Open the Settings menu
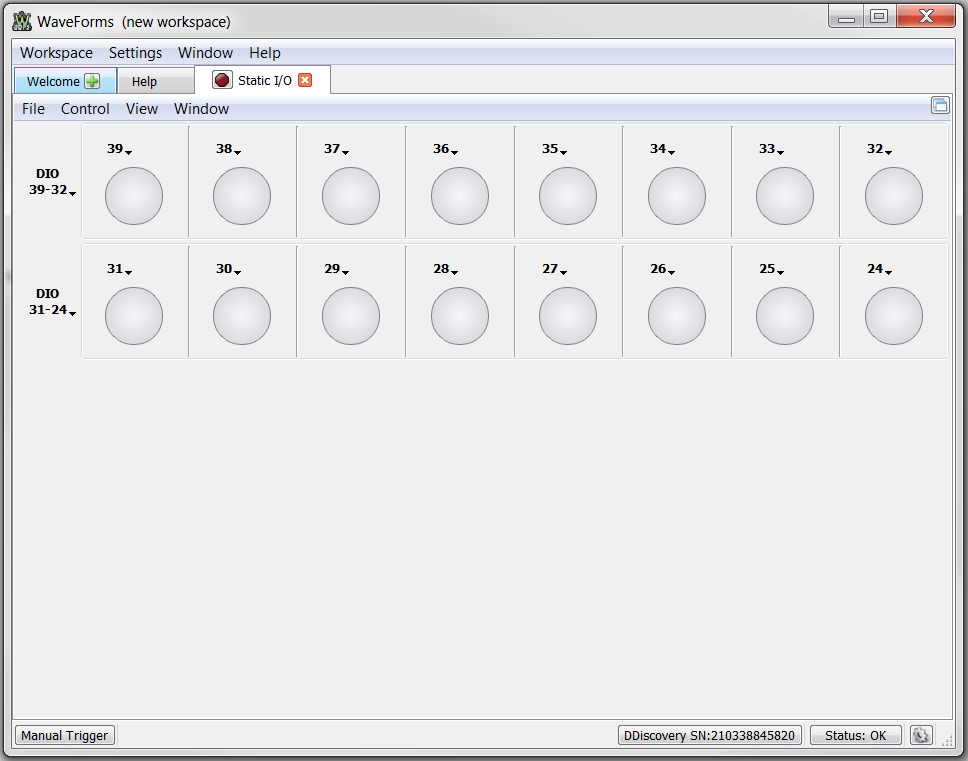Screen dimensions: 968x761 point(135,53)
